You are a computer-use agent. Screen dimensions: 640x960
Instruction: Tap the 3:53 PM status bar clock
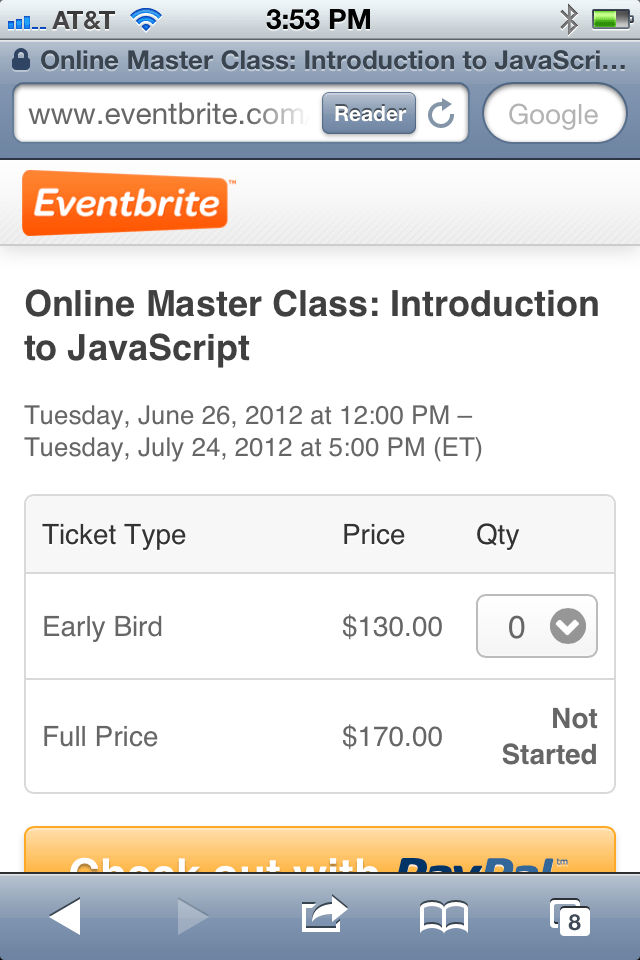pos(318,19)
